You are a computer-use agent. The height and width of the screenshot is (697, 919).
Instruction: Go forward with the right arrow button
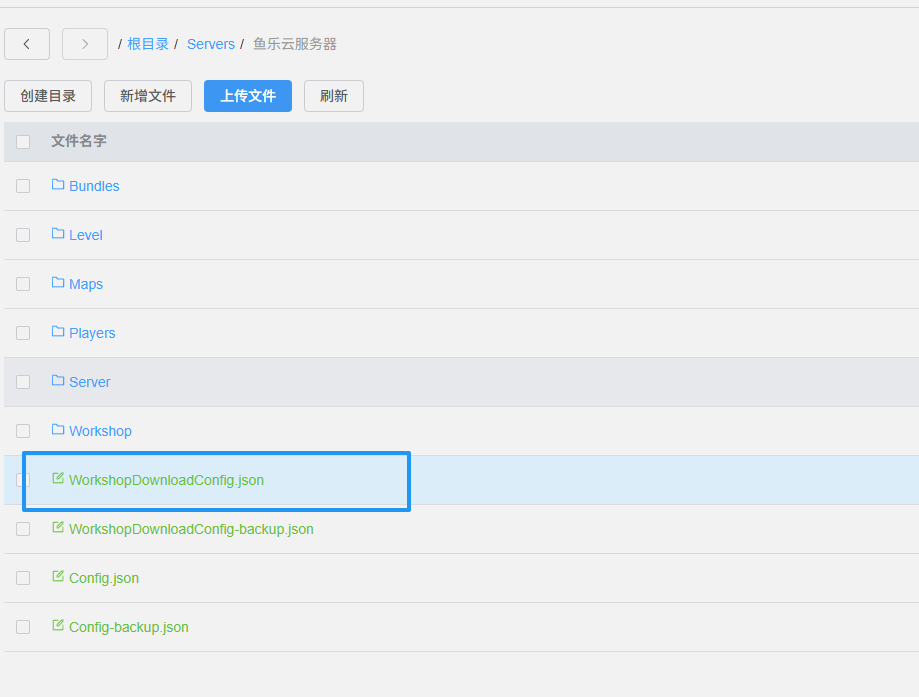tap(85, 44)
